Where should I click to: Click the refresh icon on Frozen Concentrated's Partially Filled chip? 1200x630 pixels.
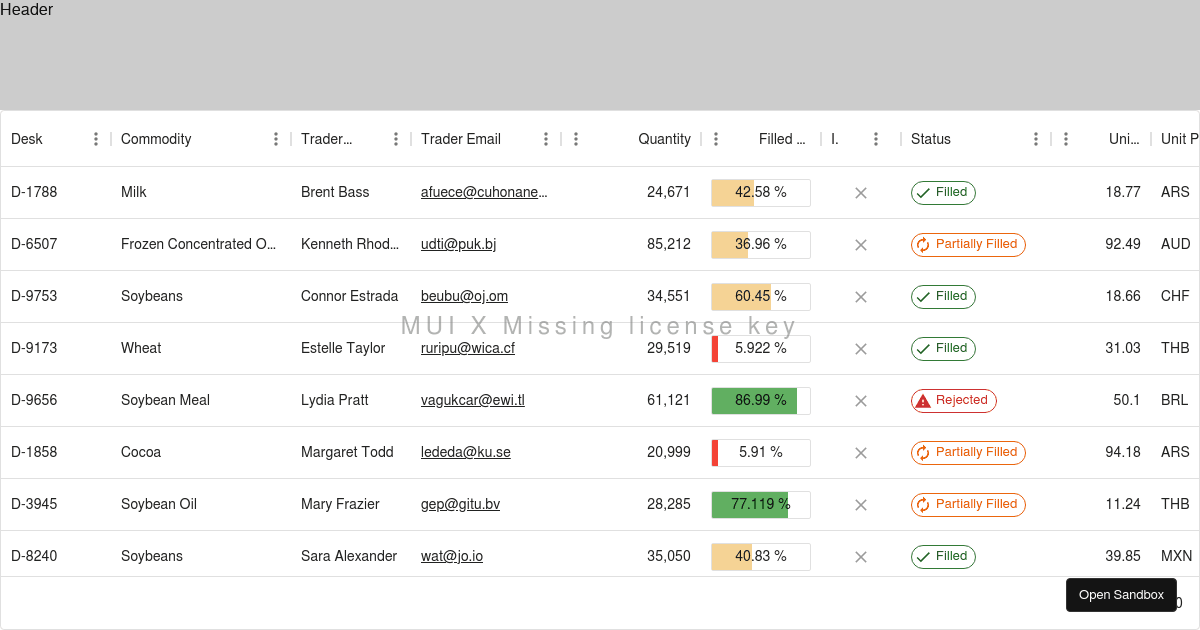pyautogui.click(x=922, y=244)
